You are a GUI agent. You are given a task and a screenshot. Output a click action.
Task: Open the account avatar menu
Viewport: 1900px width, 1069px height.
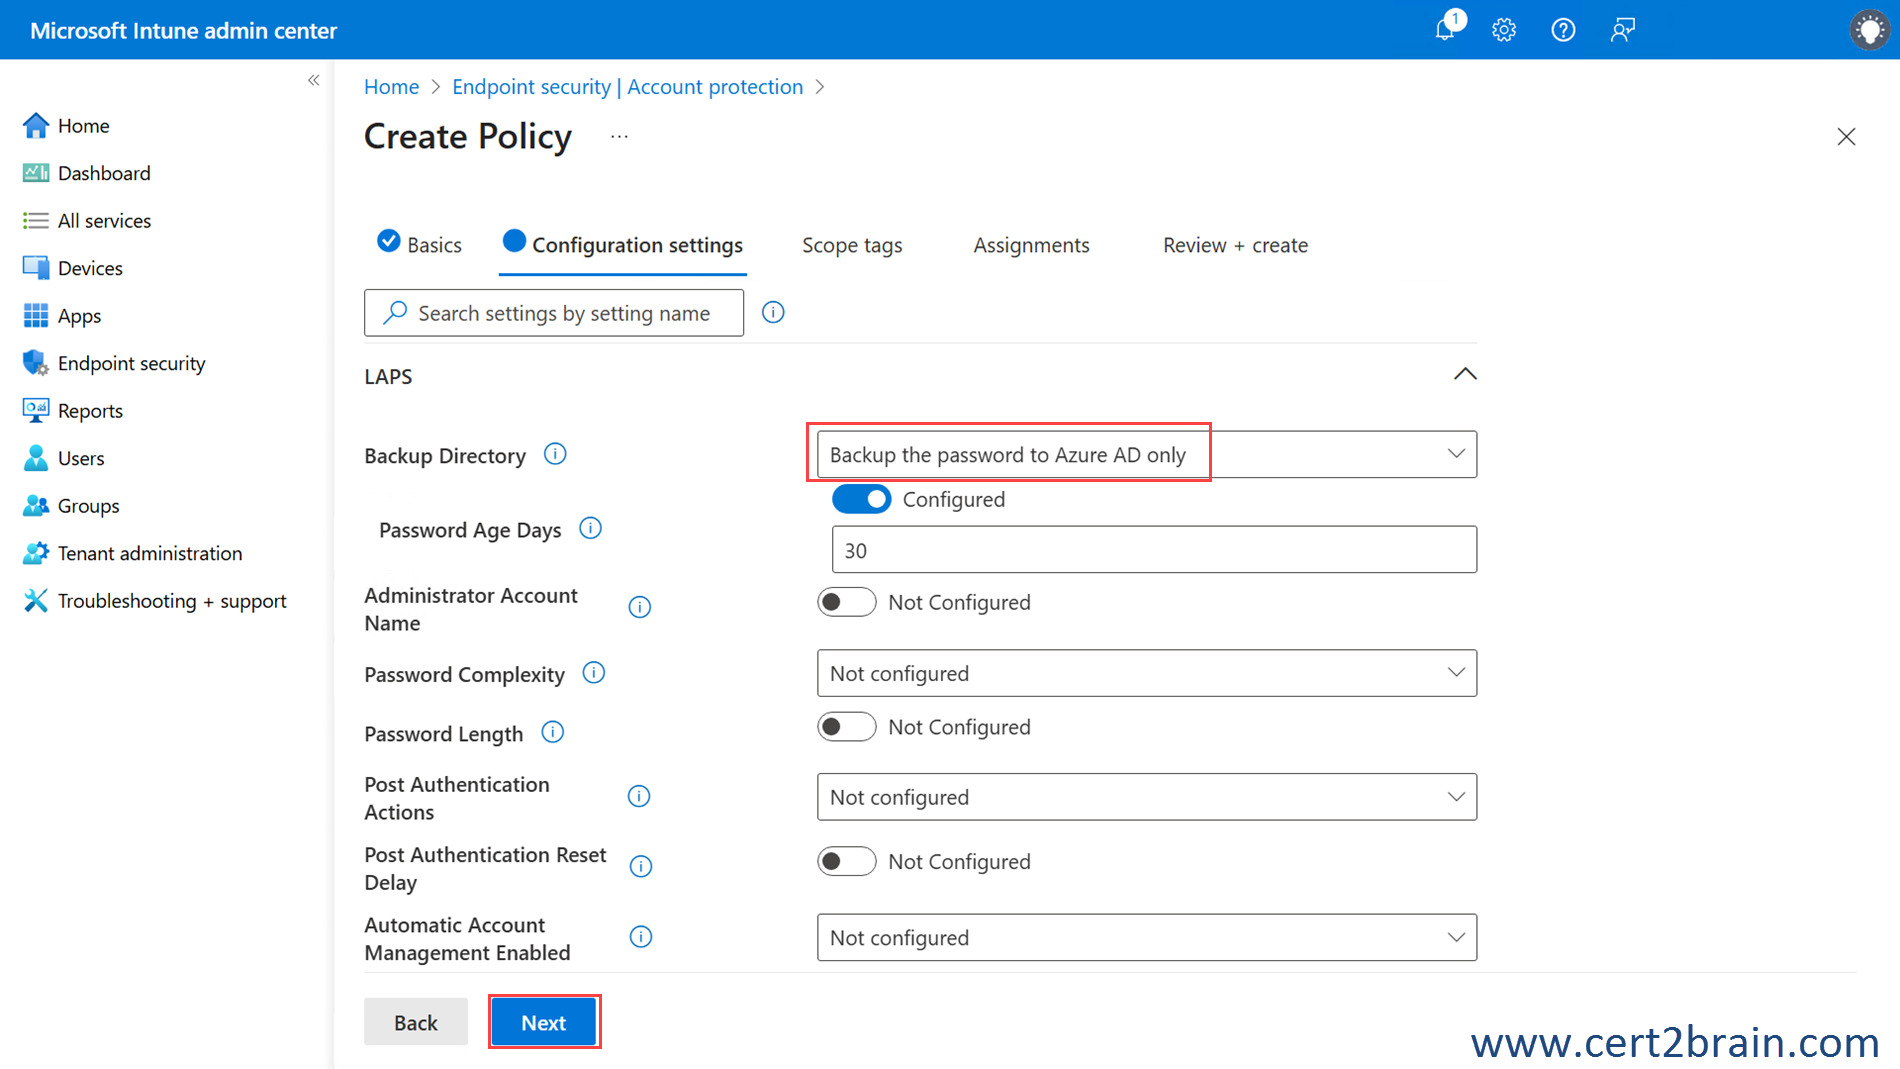1869,30
